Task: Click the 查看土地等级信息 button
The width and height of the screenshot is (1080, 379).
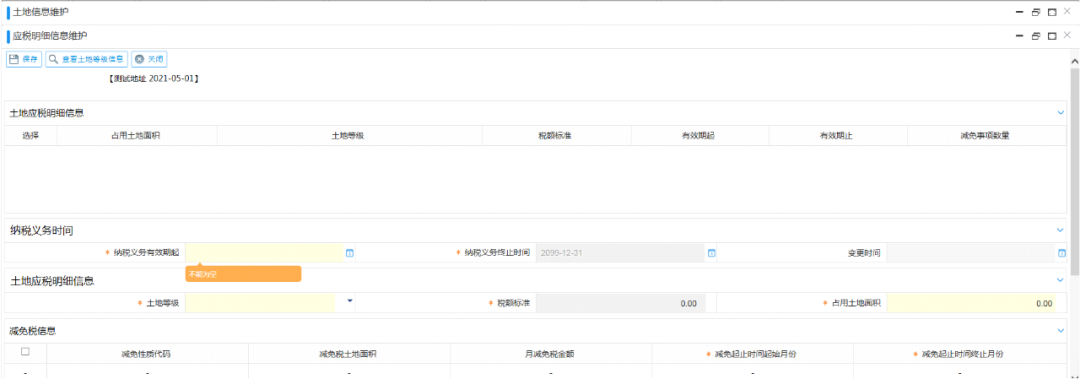Action: [x=87, y=59]
